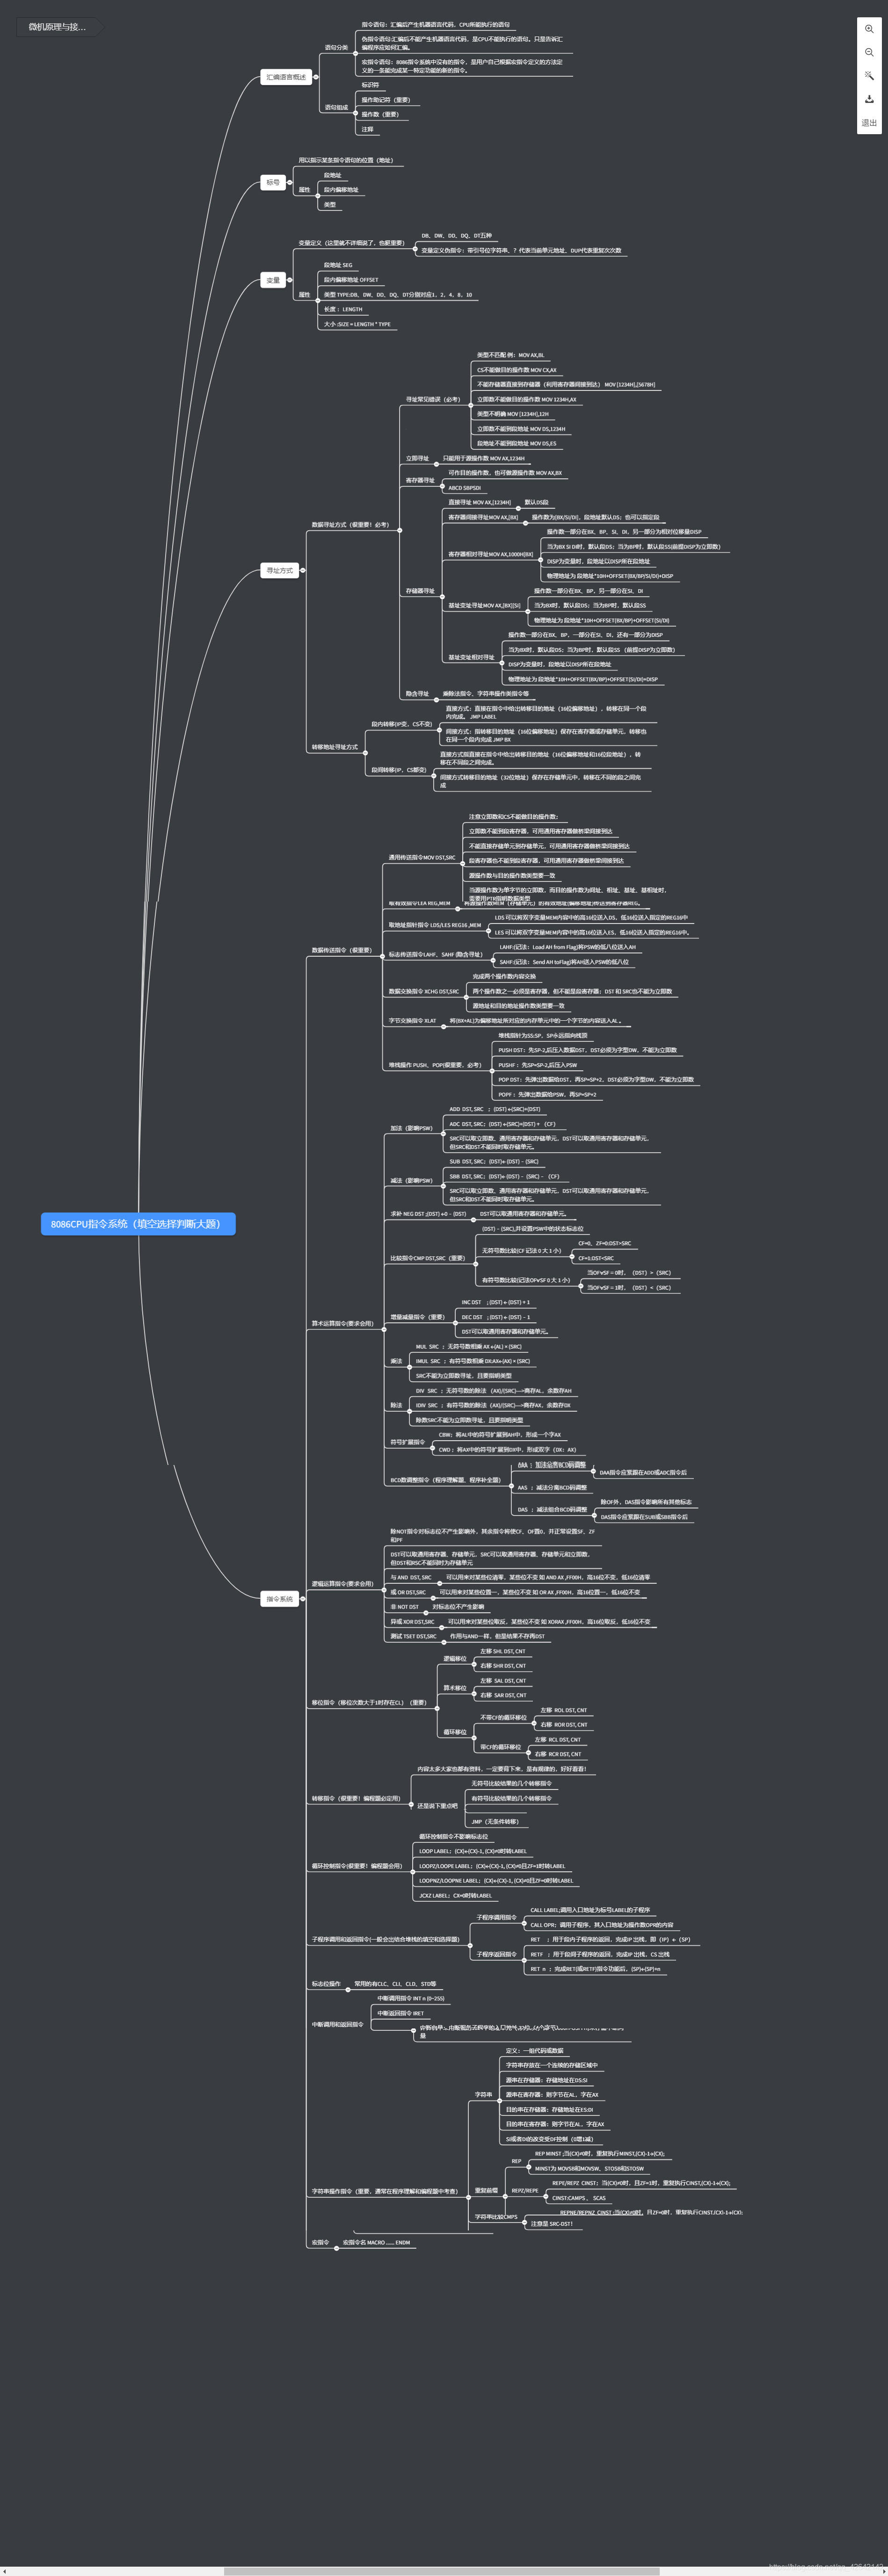Screen dimensions: 888x2576
Task: Select the 子程序调用和返回指令 node
Action: tap(385, 1939)
